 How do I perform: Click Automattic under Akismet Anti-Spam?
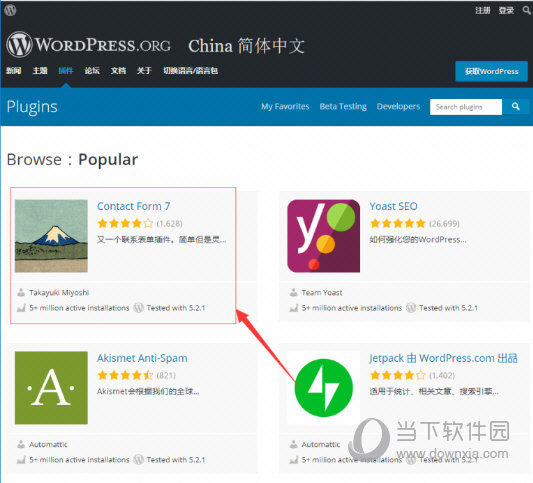coord(48,445)
